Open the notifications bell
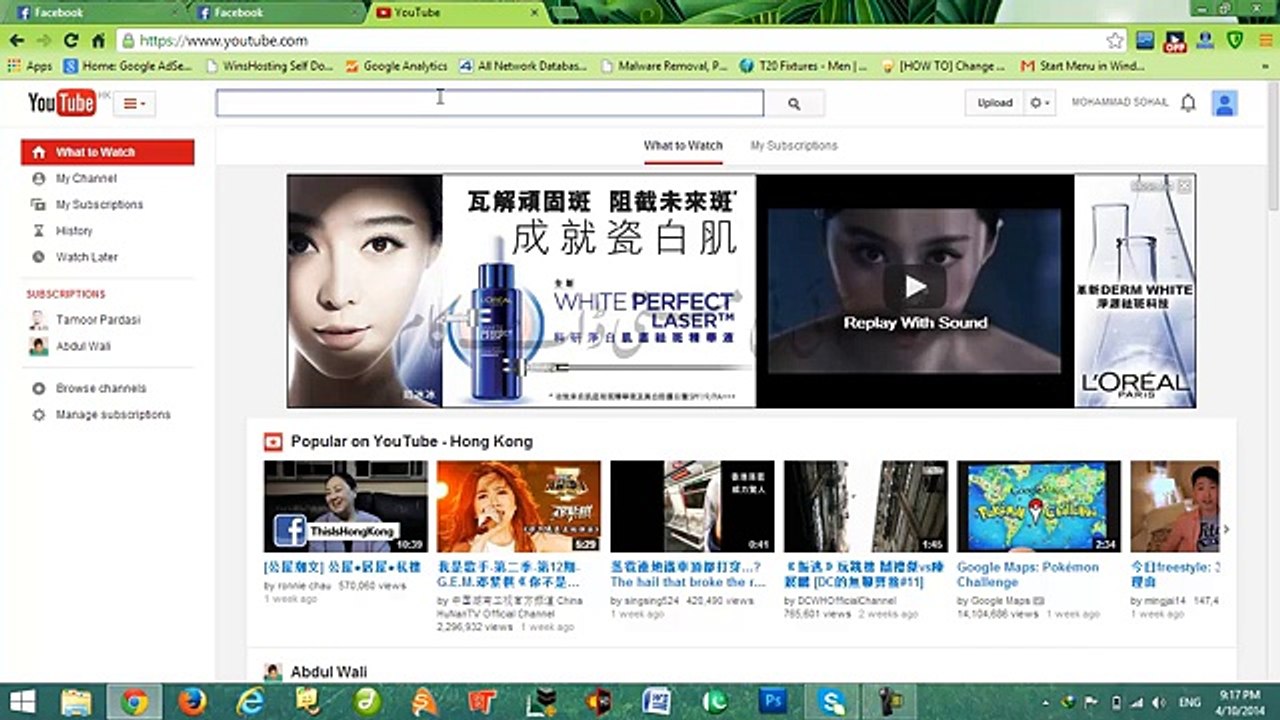The height and width of the screenshot is (720, 1280). coord(1188,102)
